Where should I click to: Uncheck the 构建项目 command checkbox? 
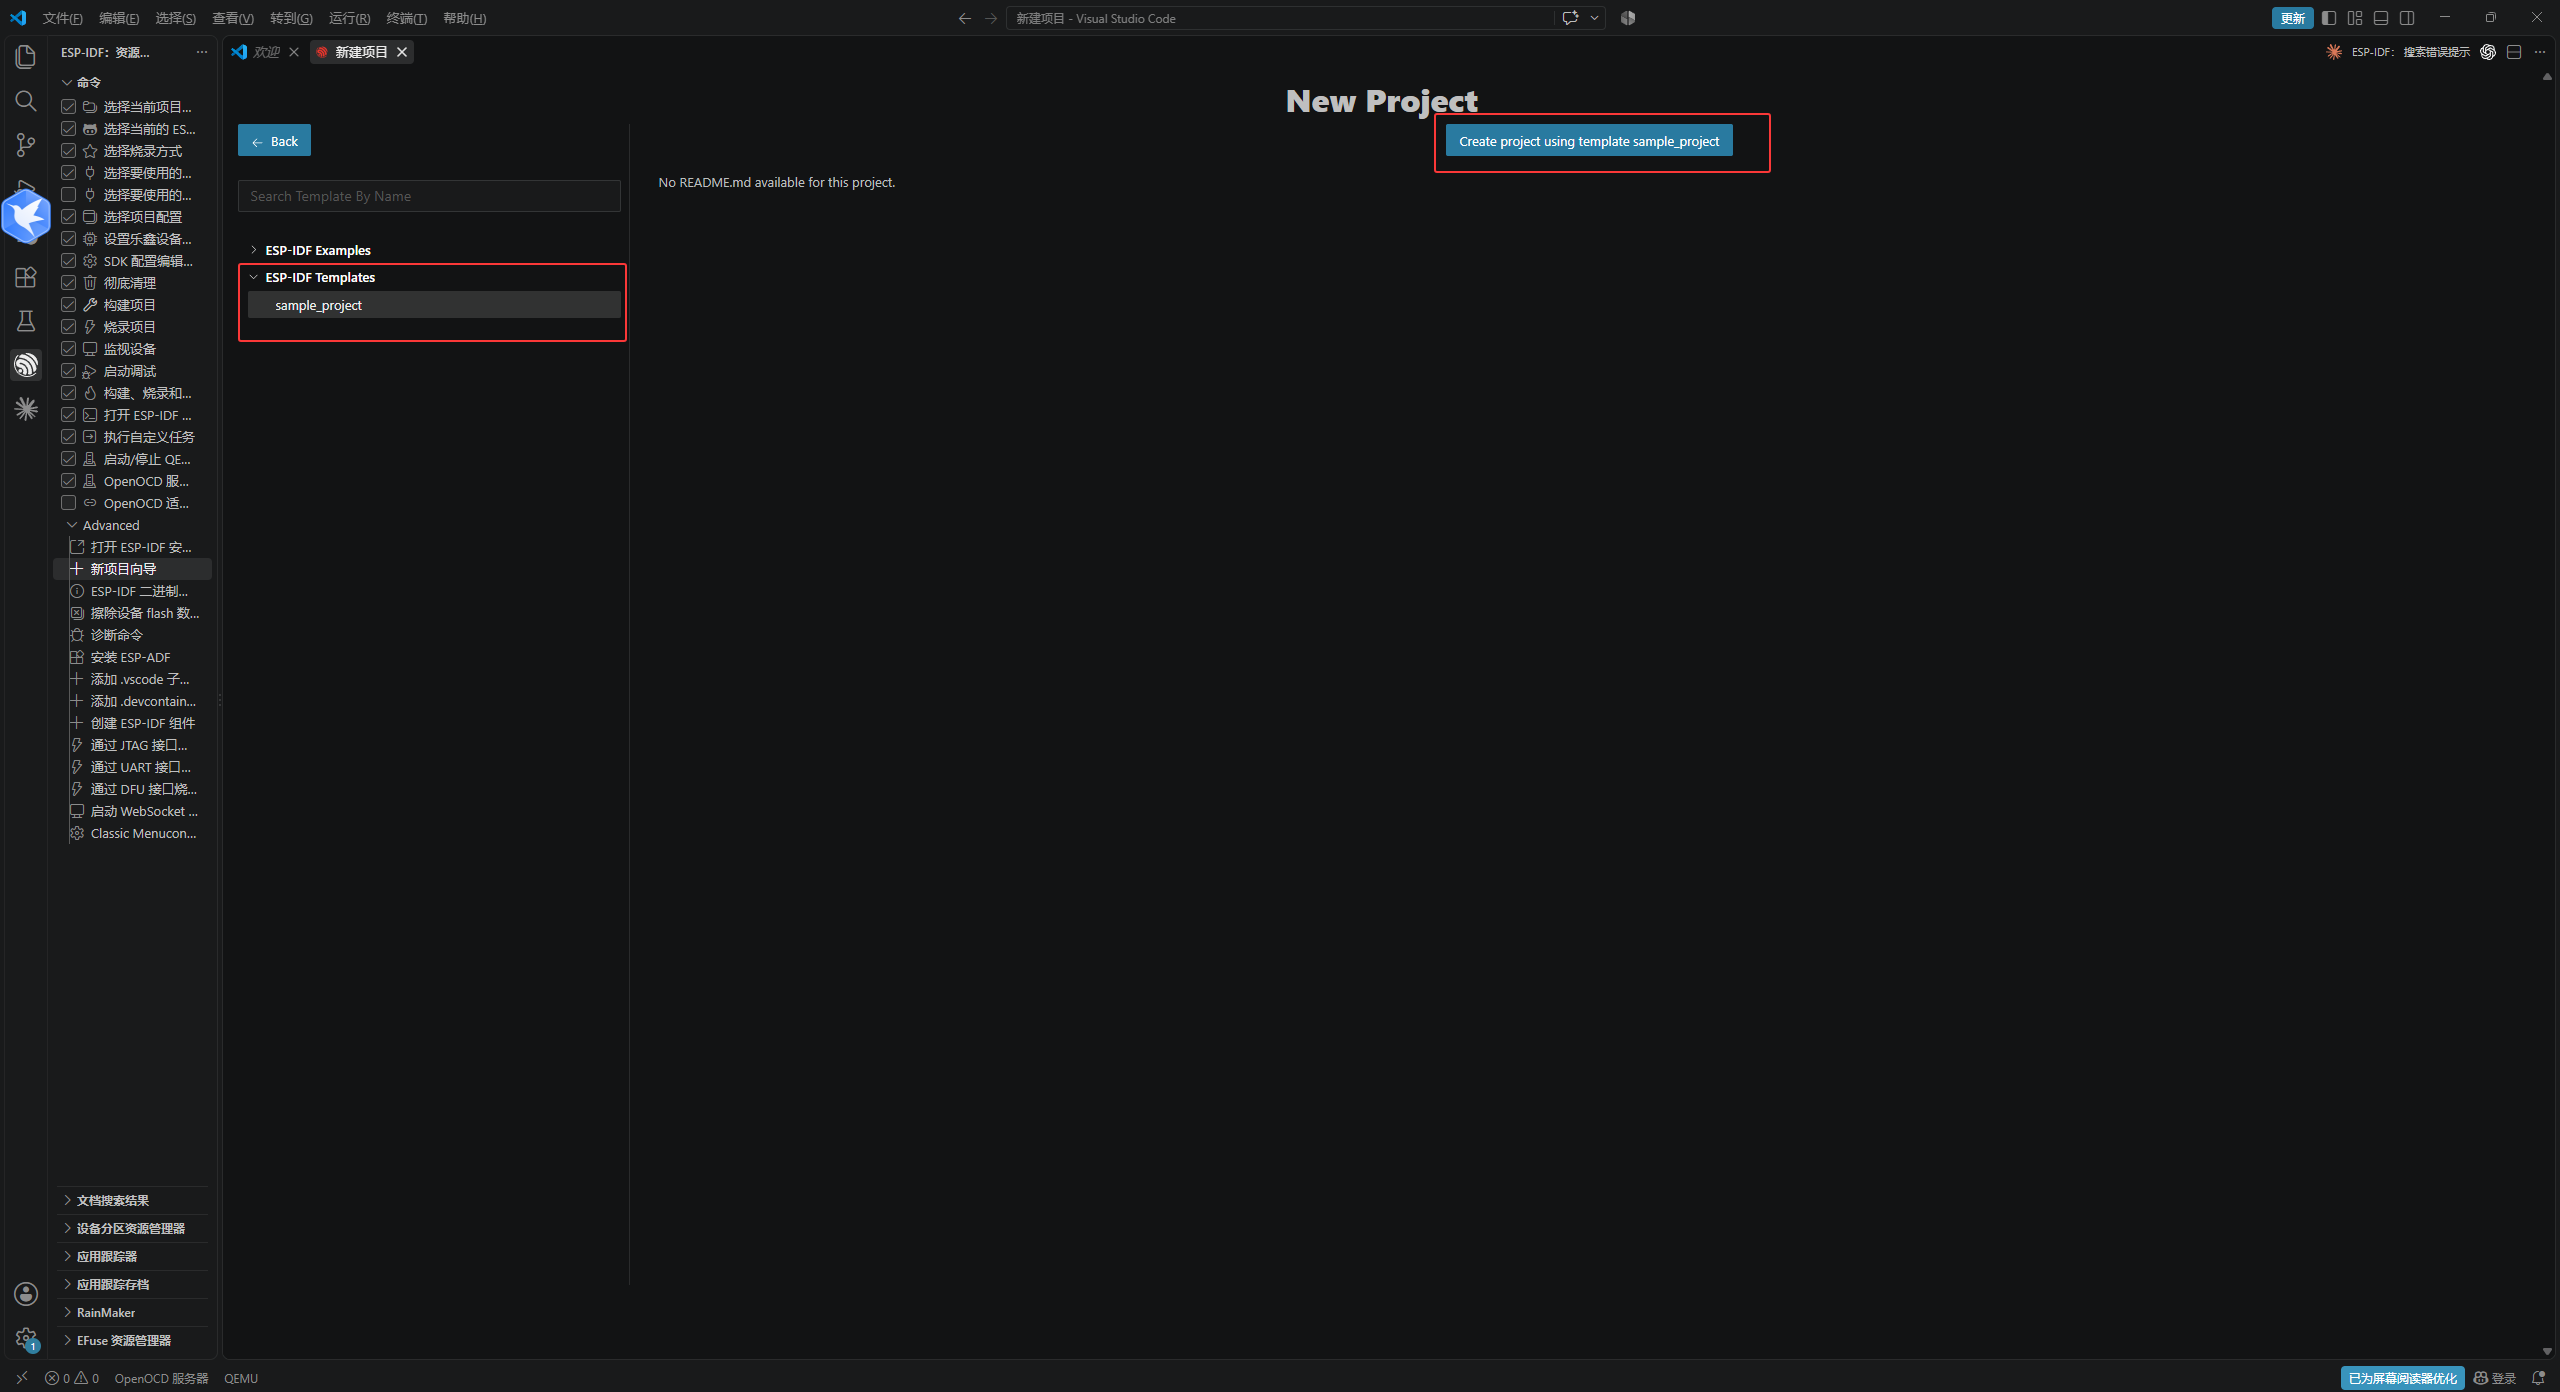point(69,305)
